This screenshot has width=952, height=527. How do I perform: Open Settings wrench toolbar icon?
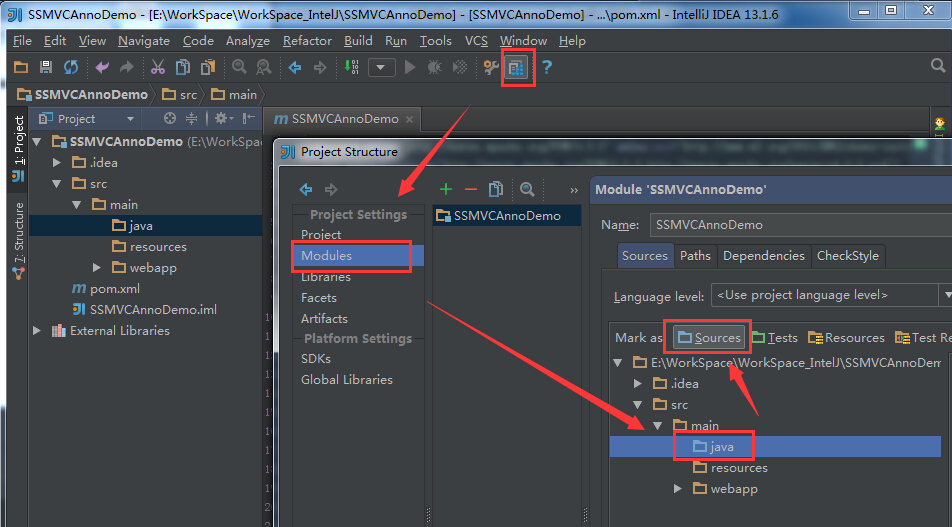[491, 67]
